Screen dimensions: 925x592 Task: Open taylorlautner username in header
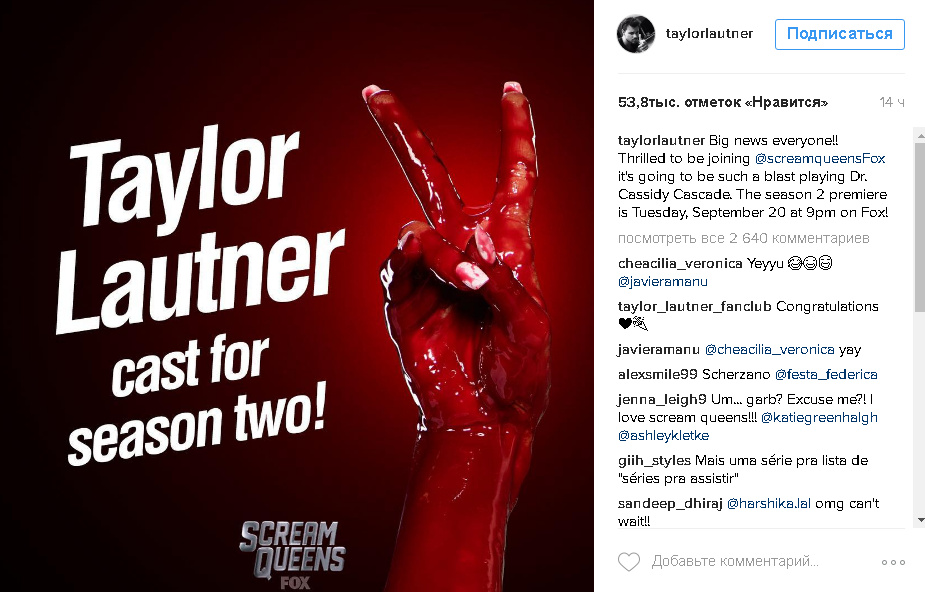click(x=709, y=34)
